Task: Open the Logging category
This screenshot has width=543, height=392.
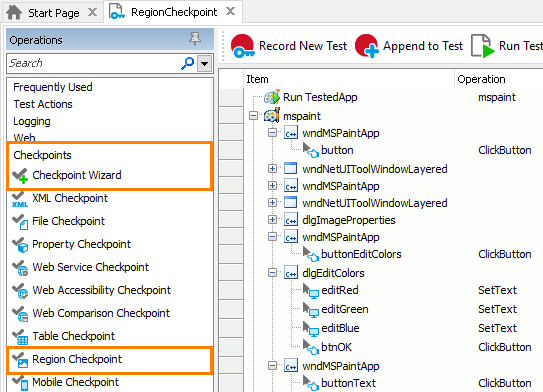Action: (x=32, y=122)
